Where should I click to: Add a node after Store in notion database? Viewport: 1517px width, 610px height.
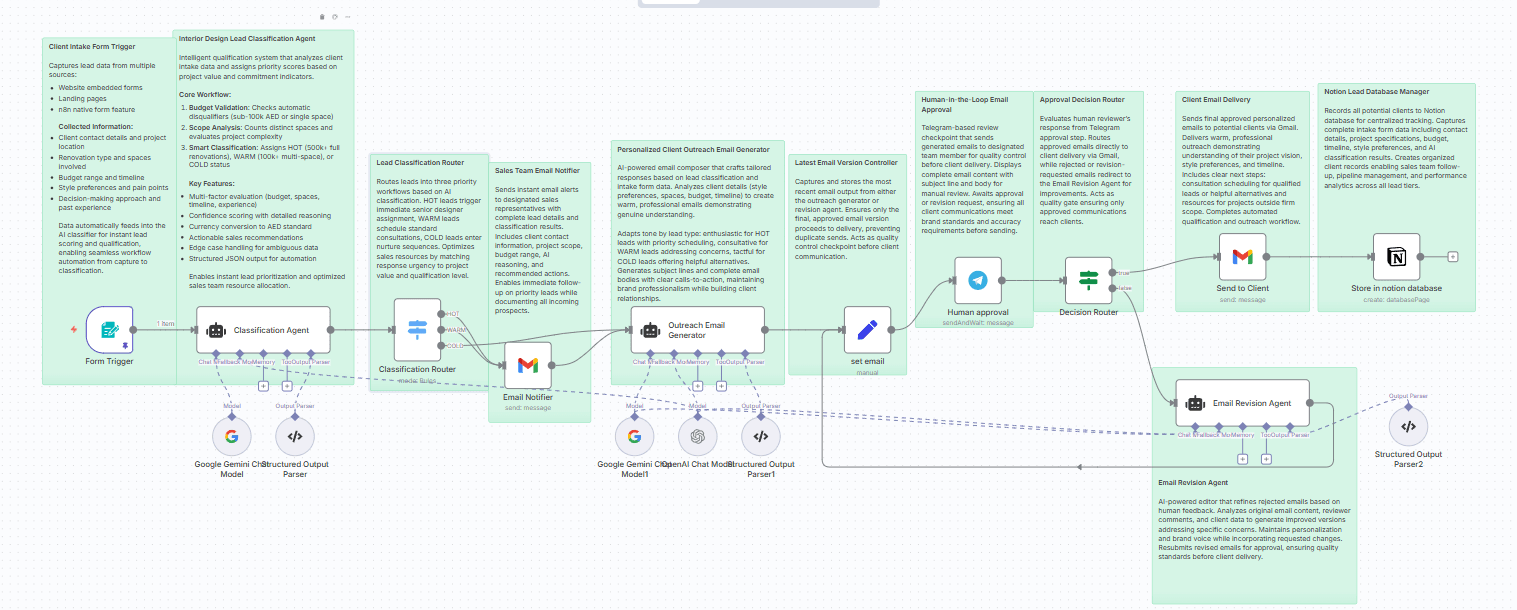[1453, 256]
